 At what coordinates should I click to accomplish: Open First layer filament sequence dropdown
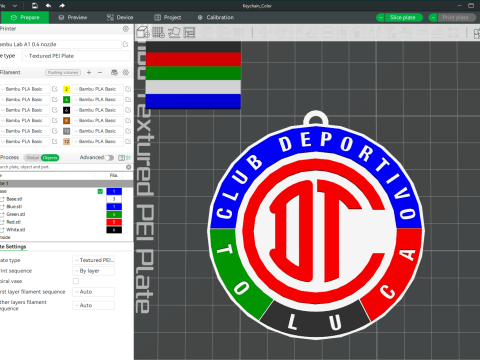[x=94, y=292]
